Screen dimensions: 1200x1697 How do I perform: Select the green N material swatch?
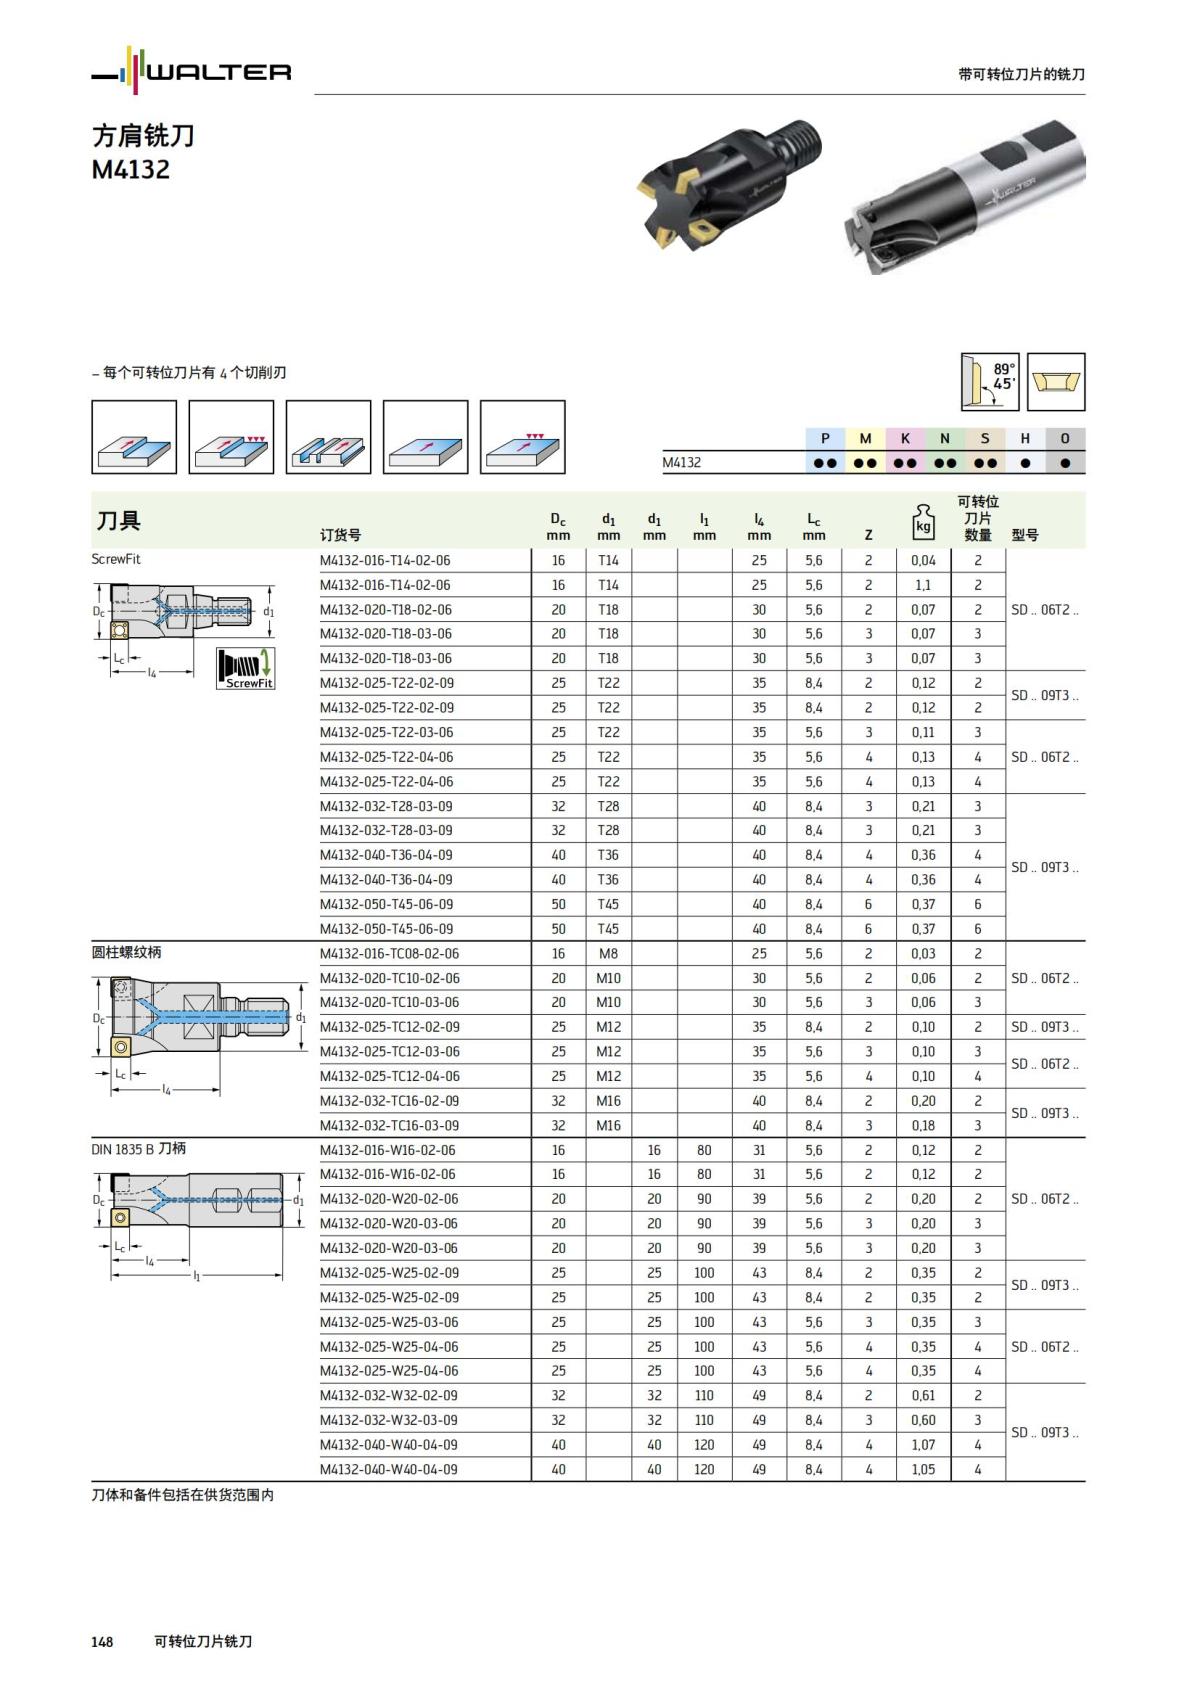[945, 438]
